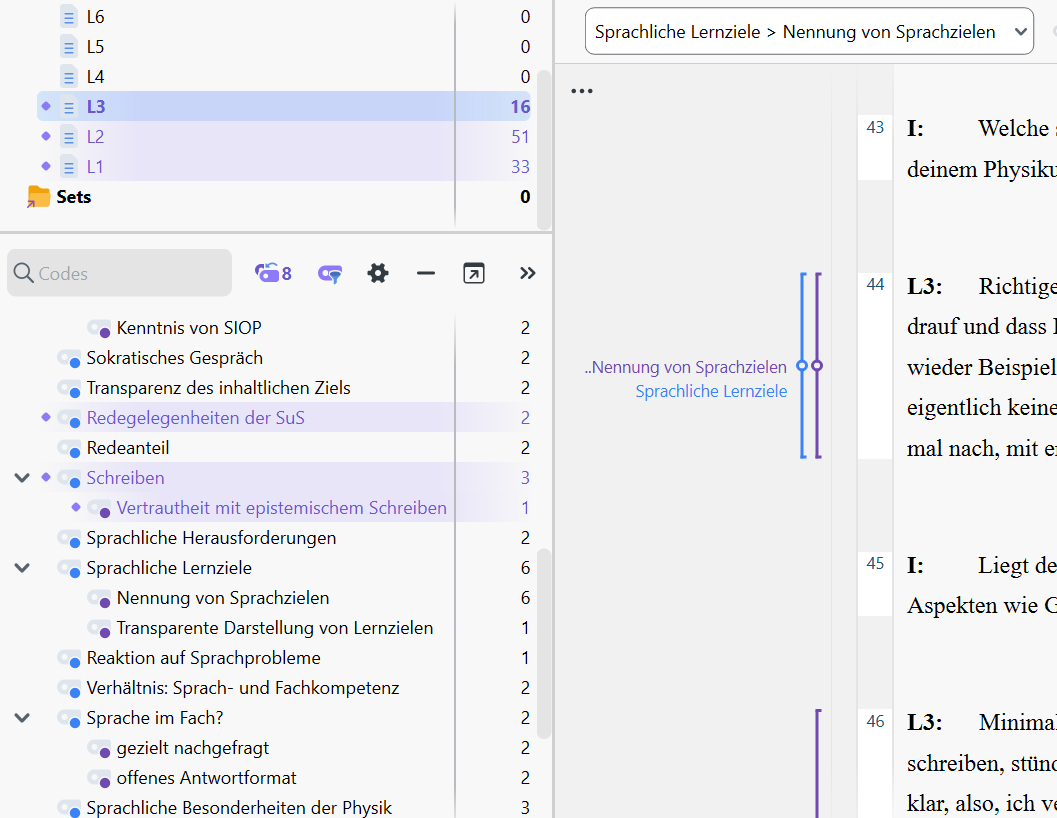The height and width of the screenshot is (818, 1057).
Task: Click code icon beside Sprachliche Herausforderungen
Action: 69,538
